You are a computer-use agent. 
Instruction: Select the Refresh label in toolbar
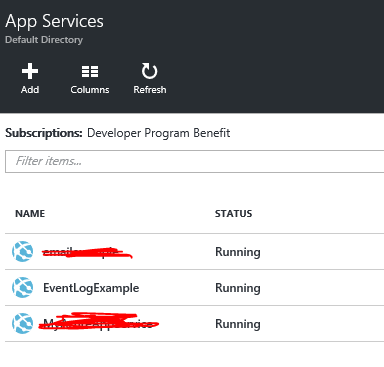[150, 90]
